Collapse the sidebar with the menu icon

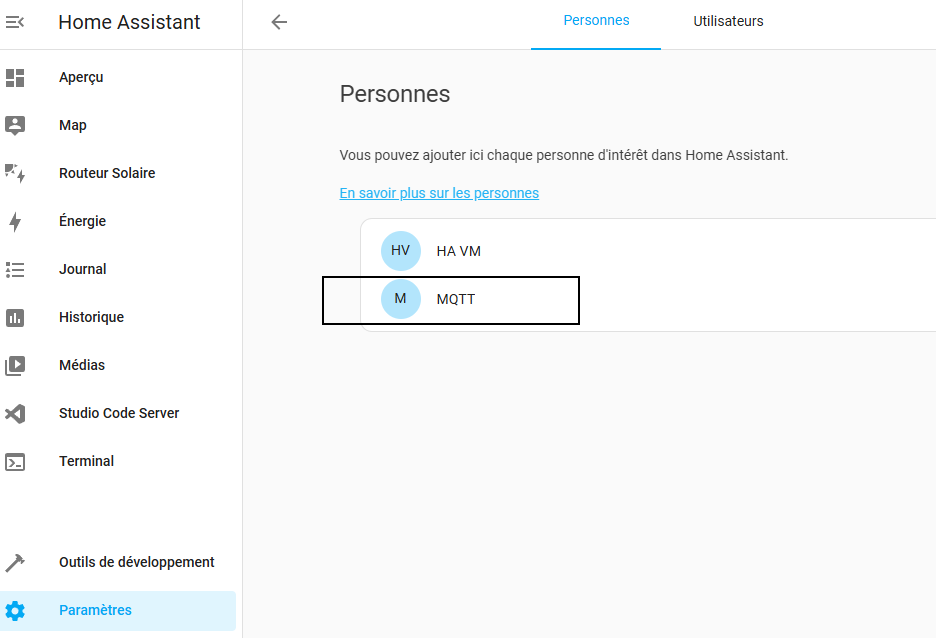pos(15,22)
